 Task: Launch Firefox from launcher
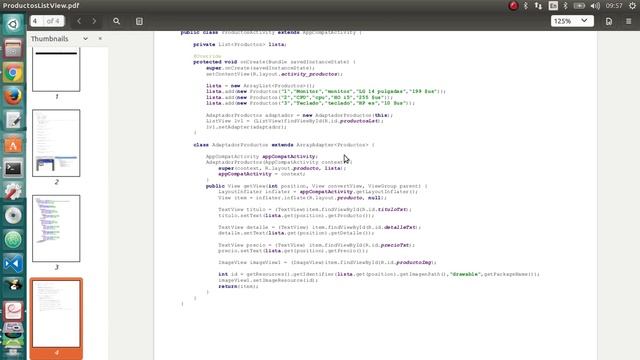tap(13, 97)
